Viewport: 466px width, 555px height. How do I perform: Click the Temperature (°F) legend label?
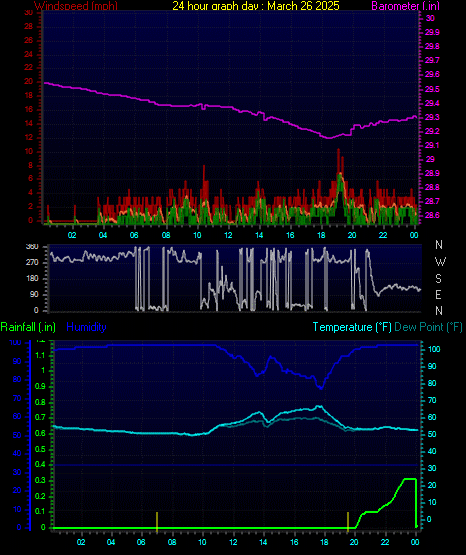click(352, 327)
